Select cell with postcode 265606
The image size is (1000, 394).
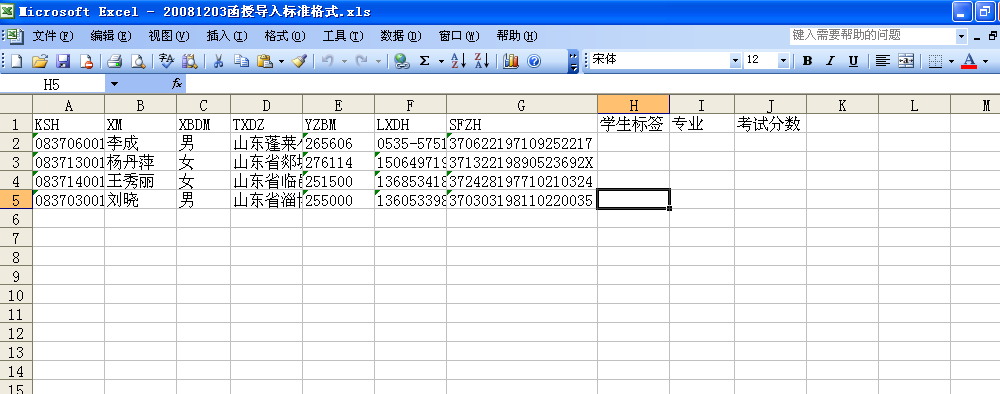pyautogui.click(x=338, y=143)
